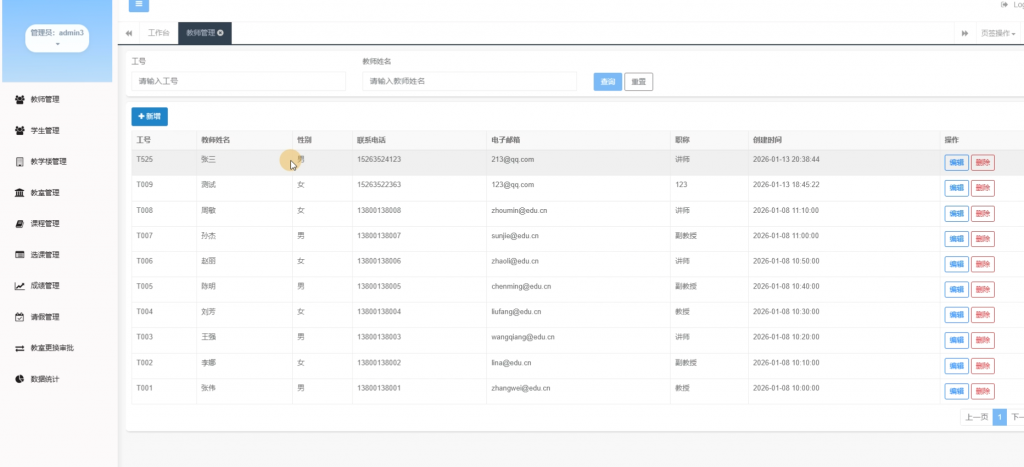The width and height of the screenshot is (1024, 467).
Task: Edit the teacher row T004
Action: coord(956,315)
